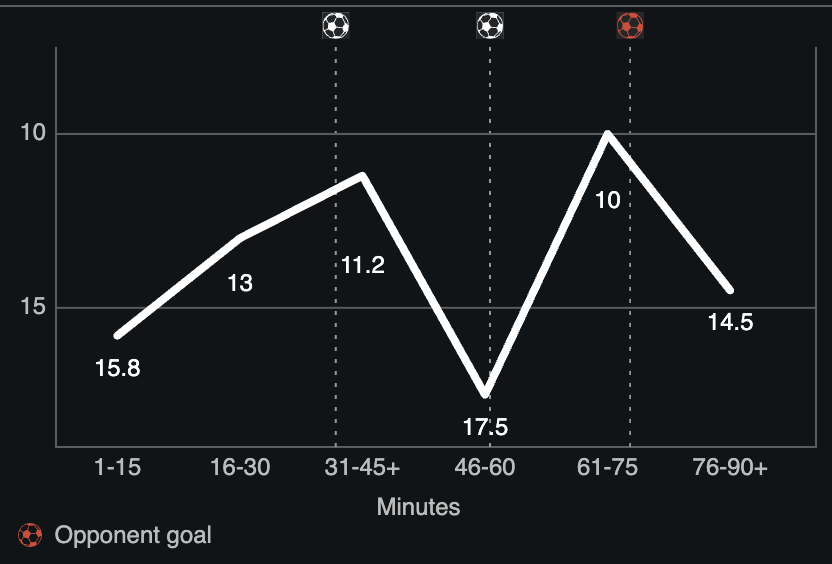Click the 15.8 data point label
The image size is (832, 564).
118,368
